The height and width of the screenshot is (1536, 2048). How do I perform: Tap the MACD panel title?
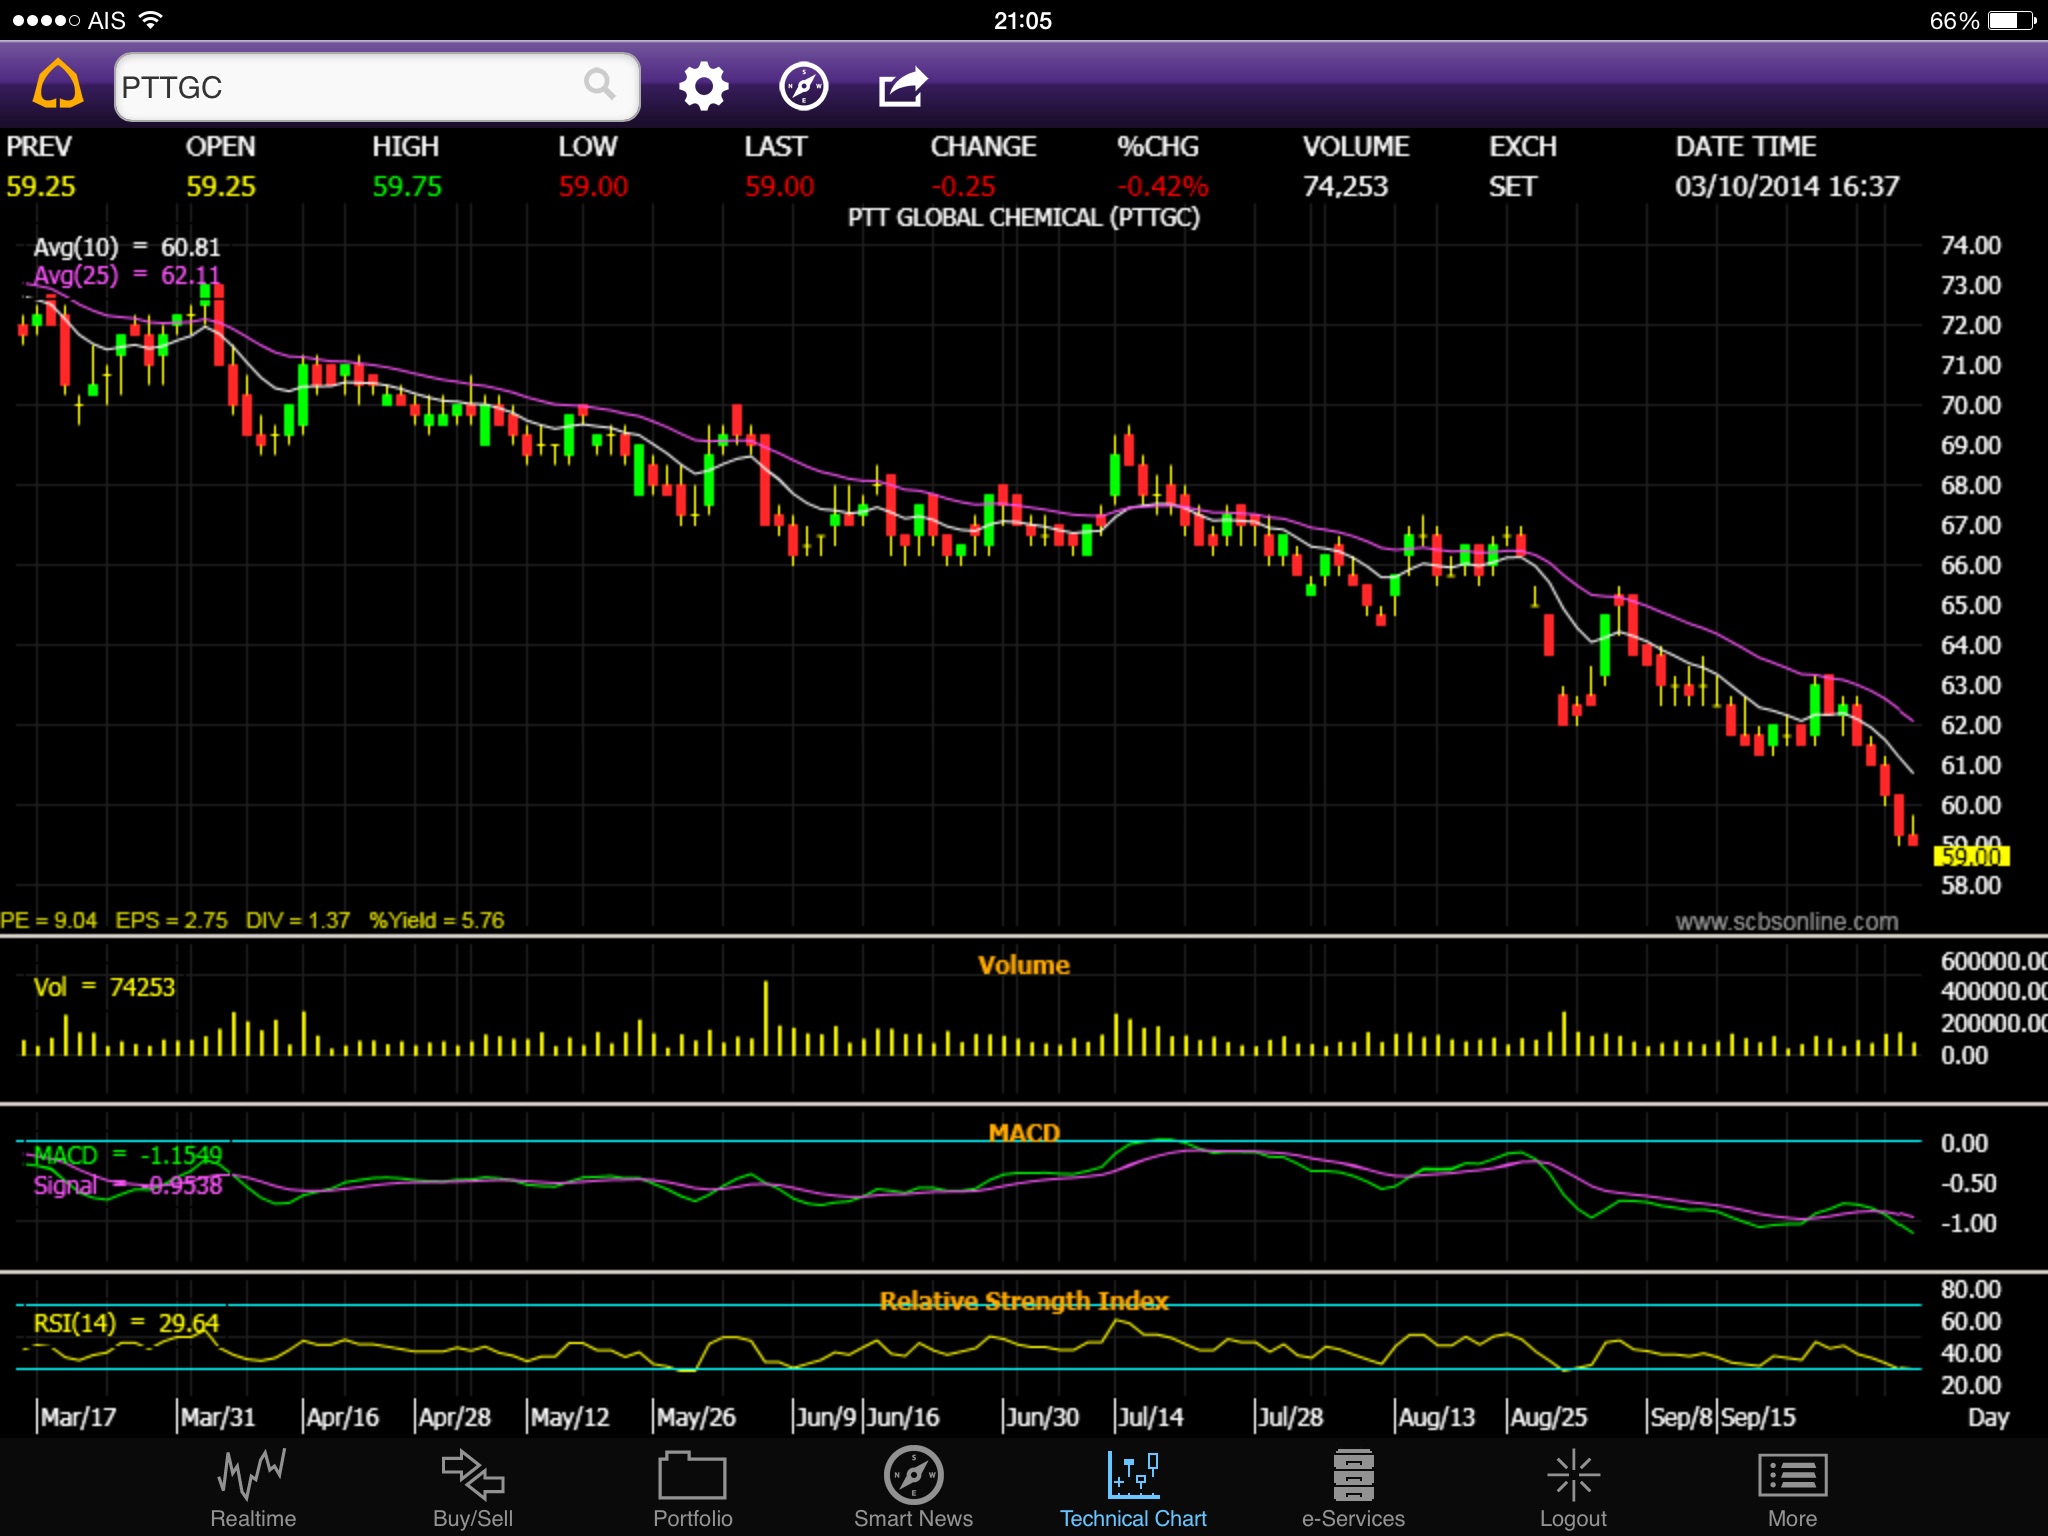coord(1023,1132)
